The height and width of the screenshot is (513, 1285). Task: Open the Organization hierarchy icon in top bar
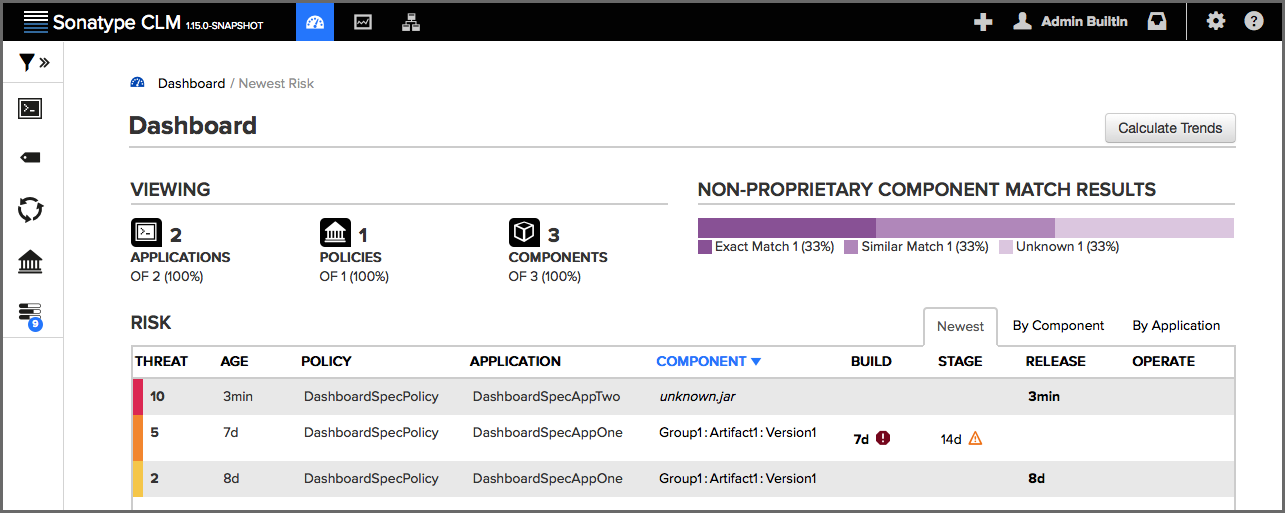[x=411, y=21]
